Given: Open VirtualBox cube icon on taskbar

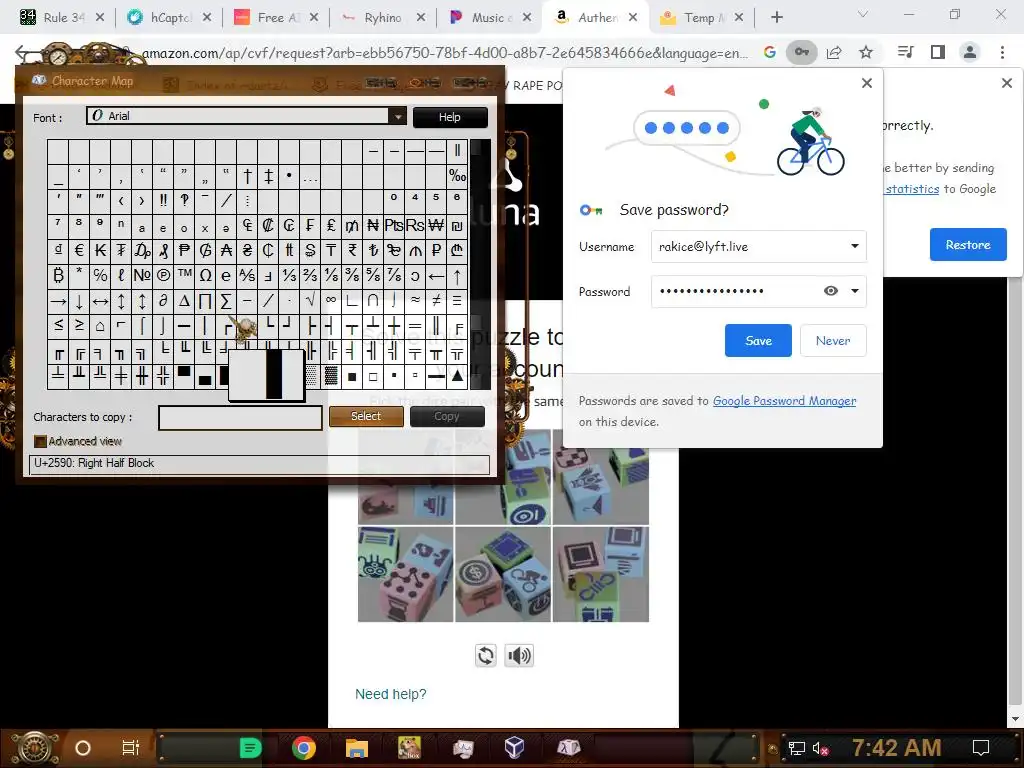Looking at the screenshot, I should 515,747.
